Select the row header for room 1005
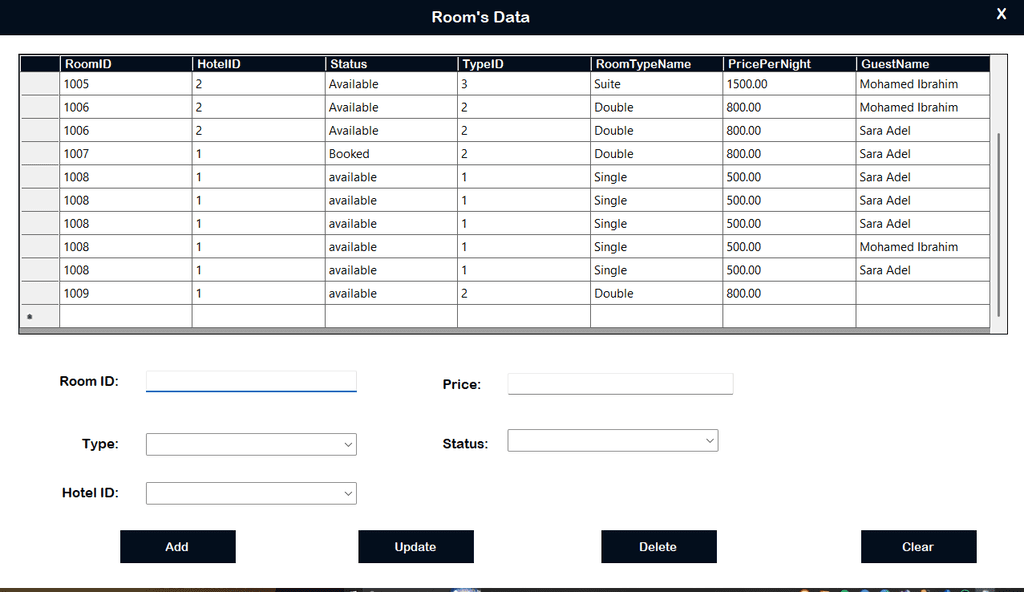The image size is (1024, 592). (40, 85)
